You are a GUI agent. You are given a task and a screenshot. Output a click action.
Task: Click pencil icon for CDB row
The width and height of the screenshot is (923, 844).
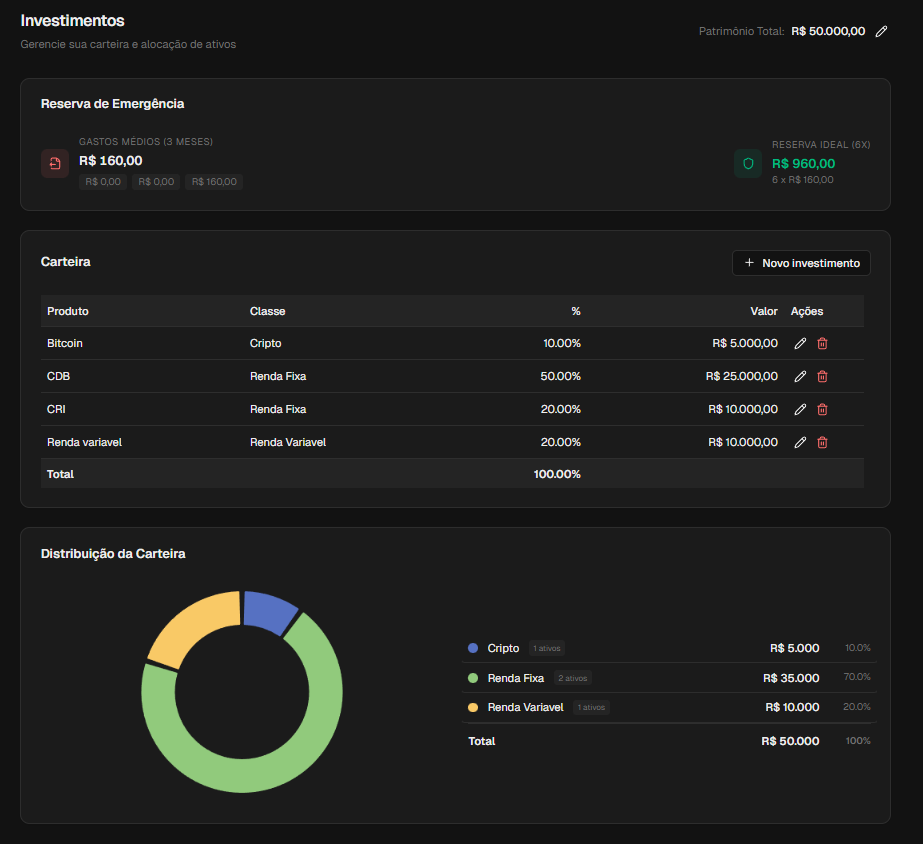(800, 377)
